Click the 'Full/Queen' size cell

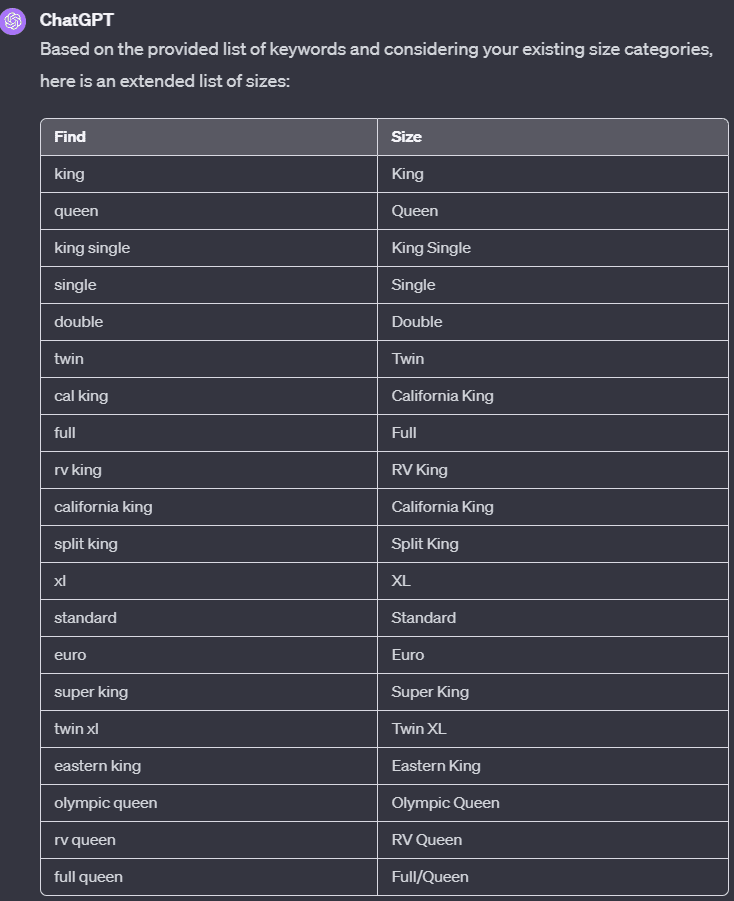430,877
